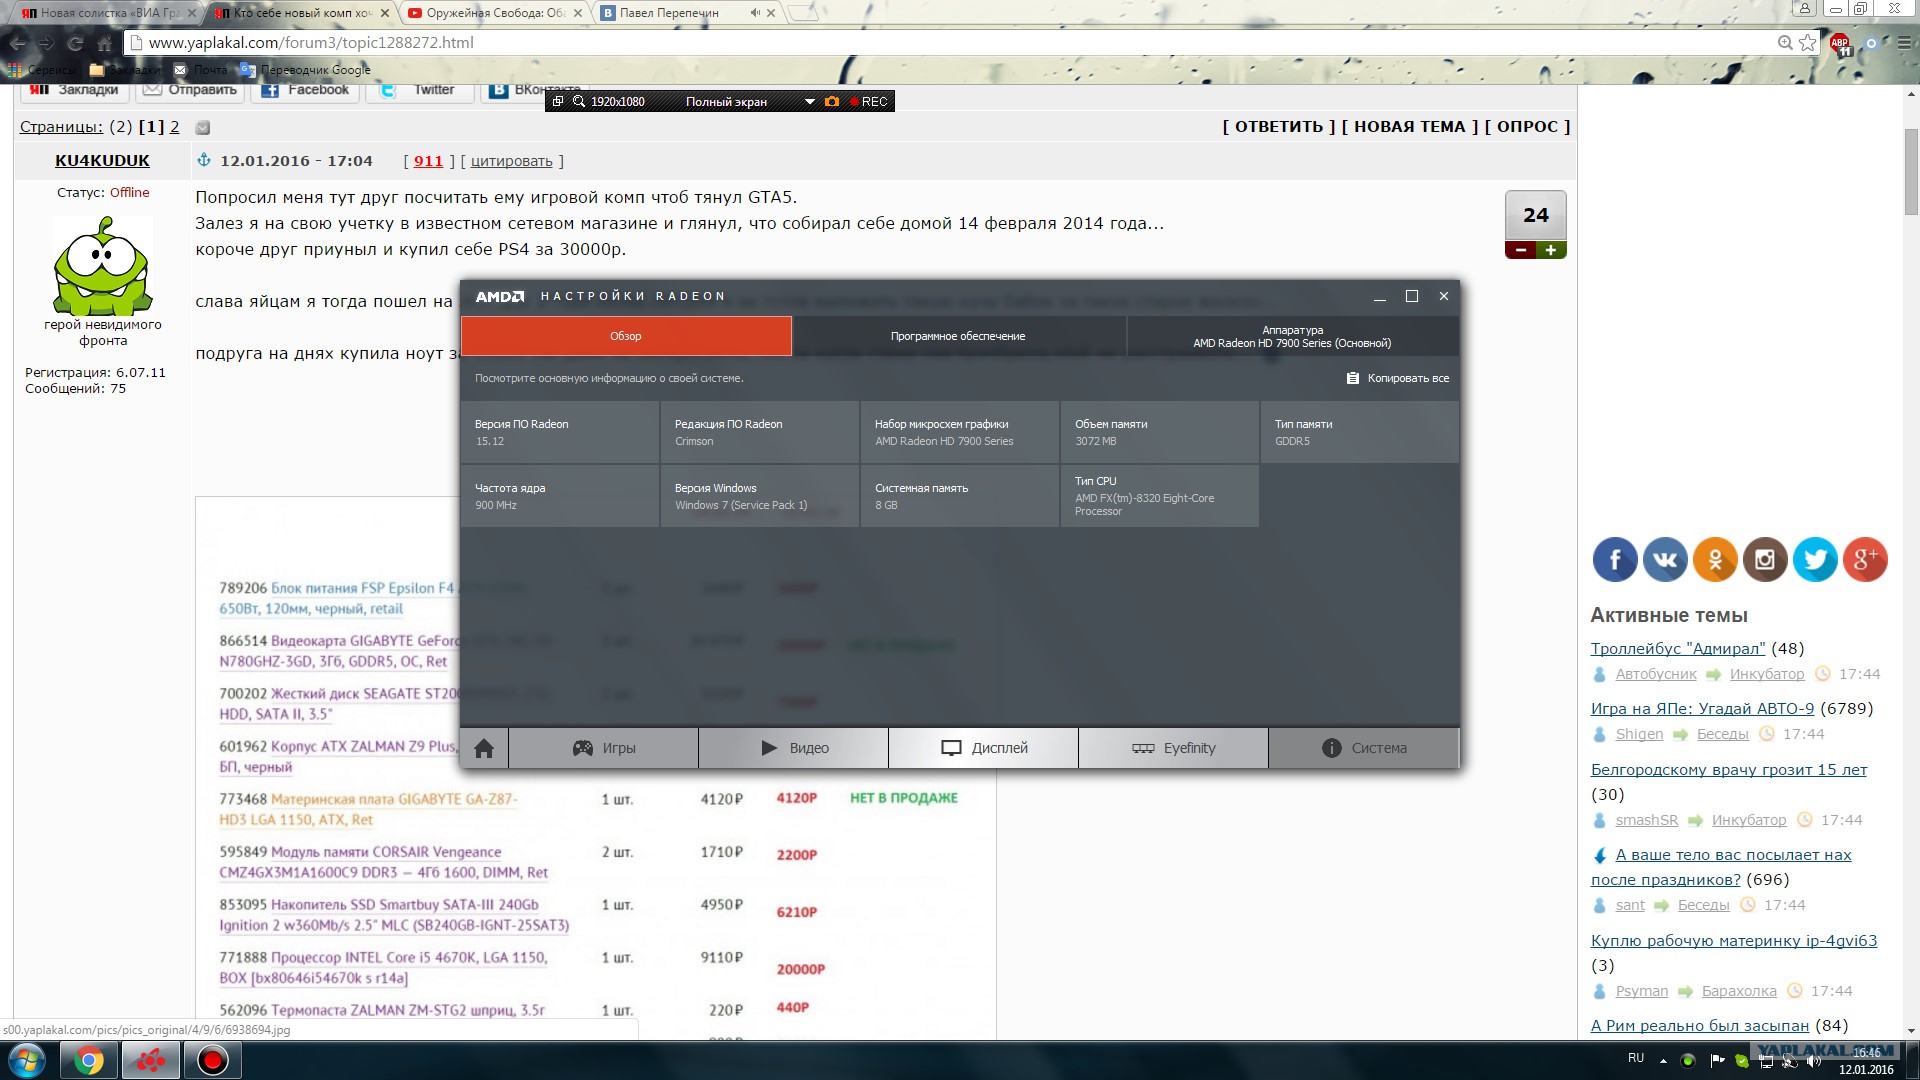The height and width of the screenshot is (1080, 1920).
Task: Open Chrome from the taskbar
Action: click(89, 1060)
